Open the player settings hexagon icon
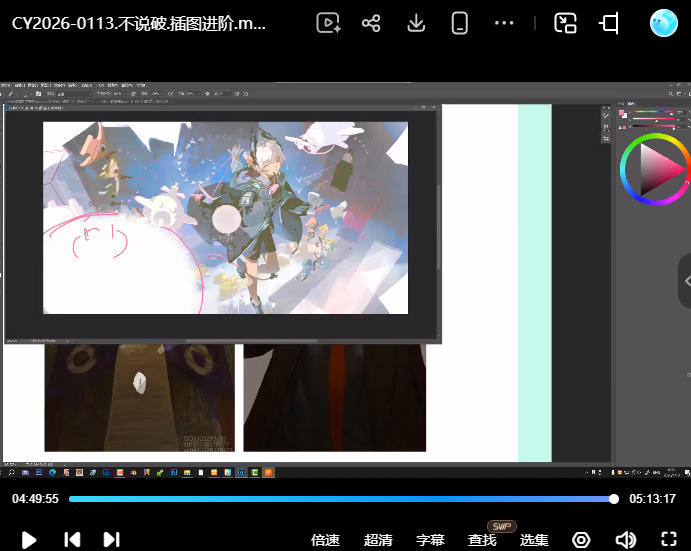This screenshot has height=551, width=691. (581, 540)
